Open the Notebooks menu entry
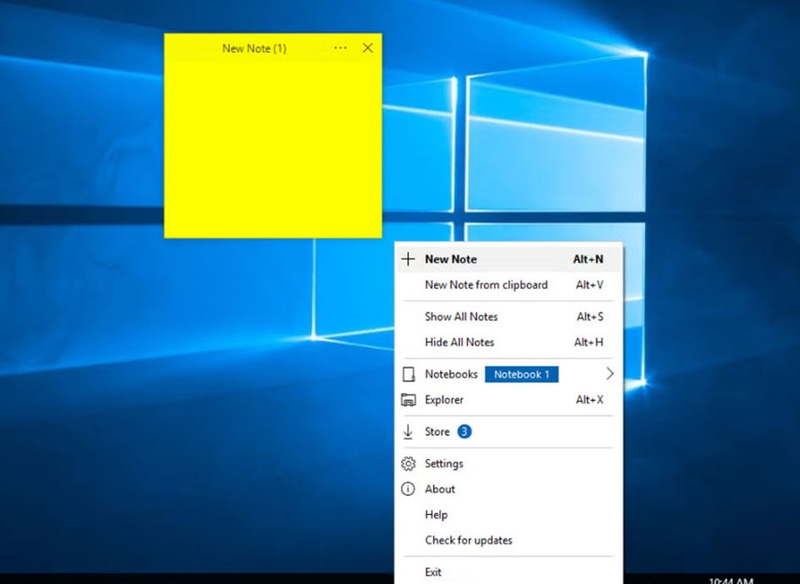 (509, 374)
